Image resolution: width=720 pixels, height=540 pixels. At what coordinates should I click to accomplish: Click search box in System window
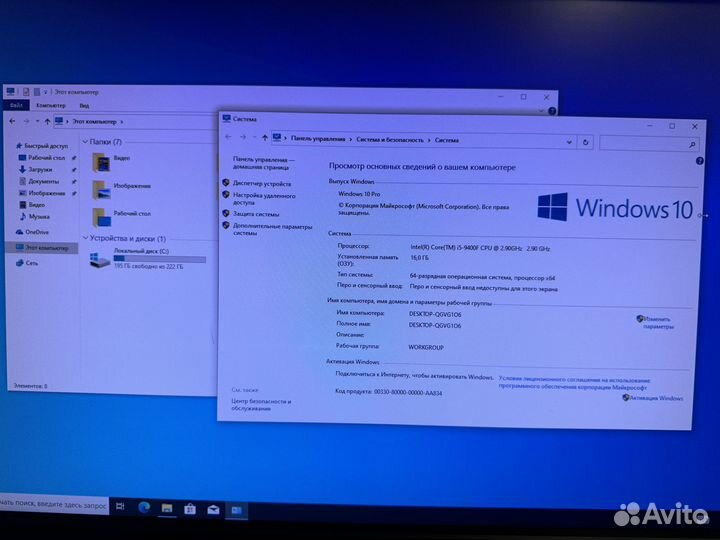click(649, 144)
